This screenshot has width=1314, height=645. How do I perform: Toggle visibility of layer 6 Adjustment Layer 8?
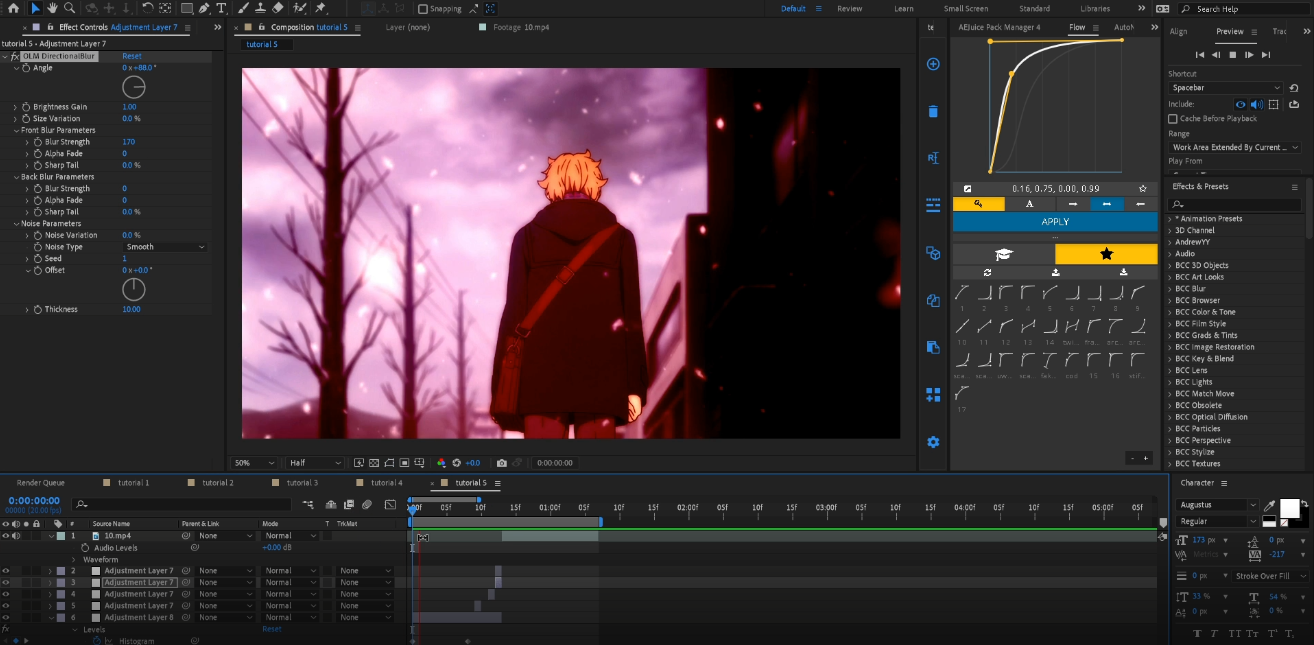click(5, 617)
